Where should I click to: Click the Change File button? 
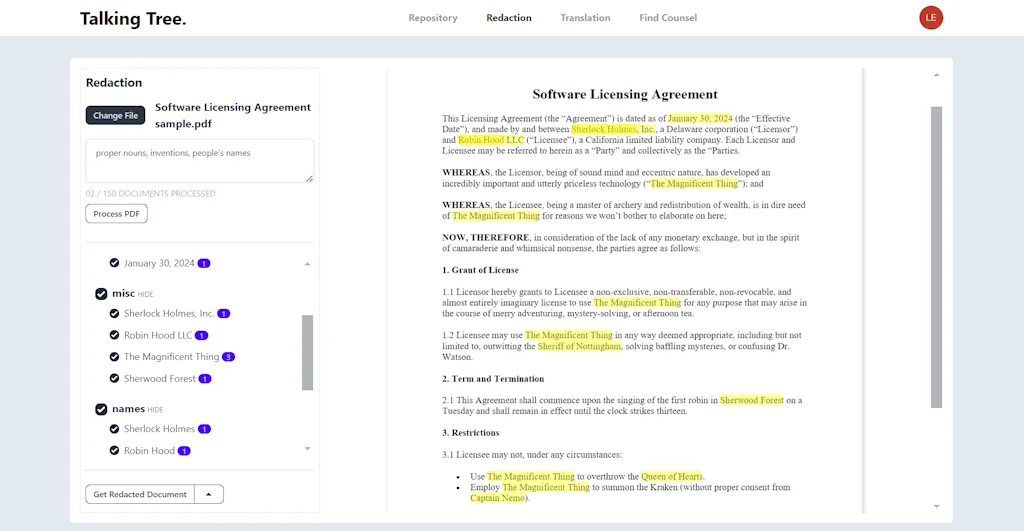(115, 116)
